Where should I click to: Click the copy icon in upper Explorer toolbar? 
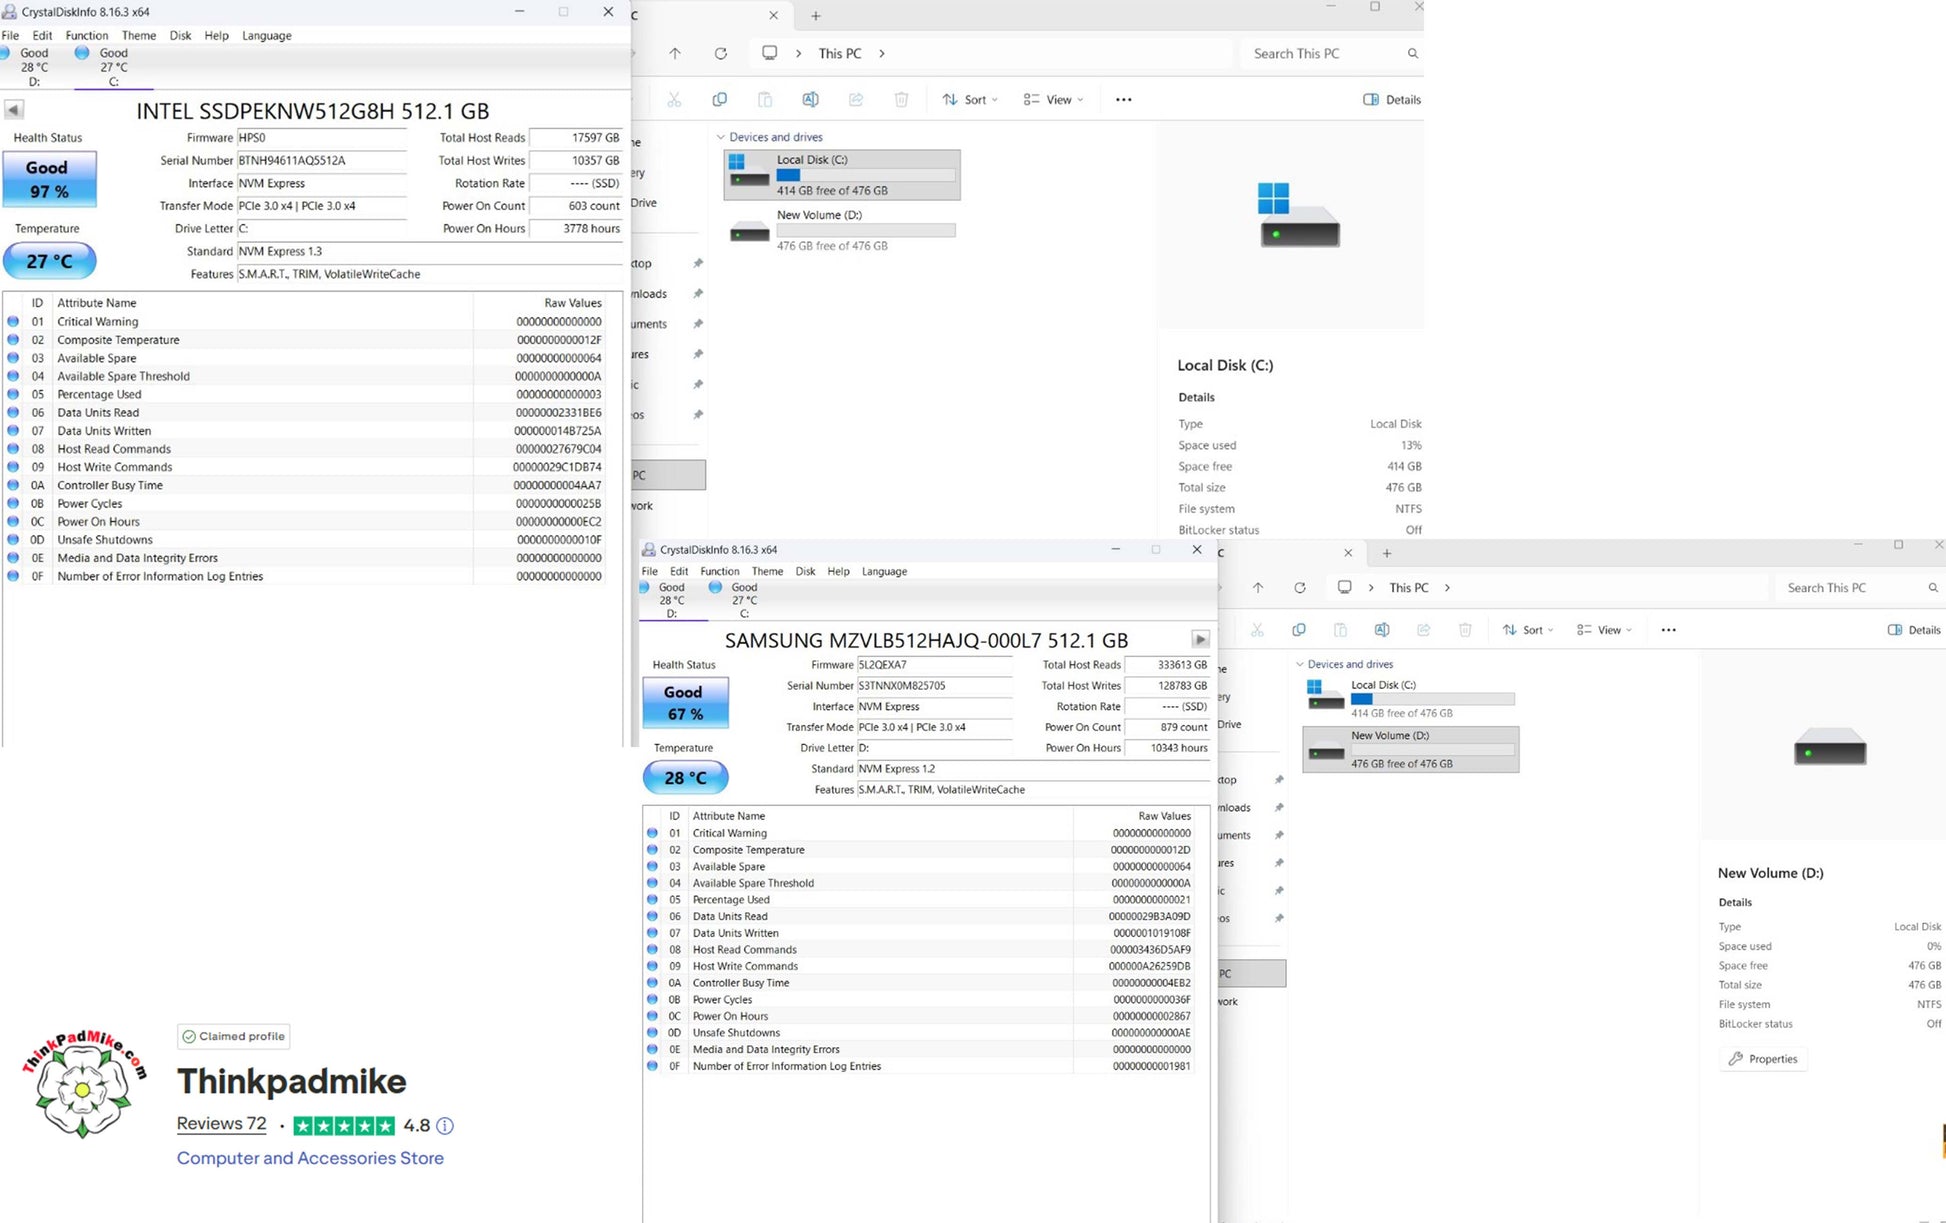[x=719, y=100]
